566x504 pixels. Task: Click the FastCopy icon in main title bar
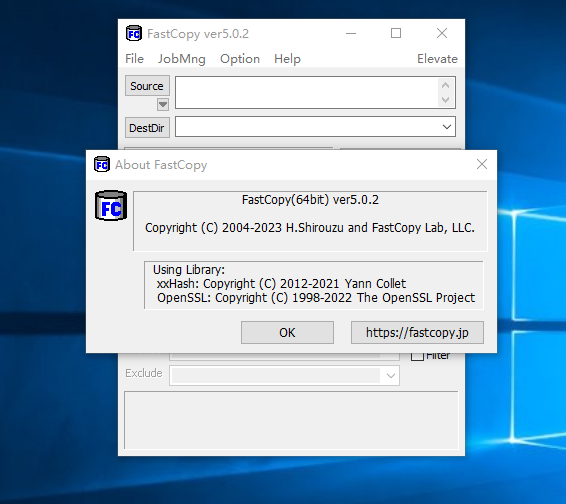tap(134, 34)
